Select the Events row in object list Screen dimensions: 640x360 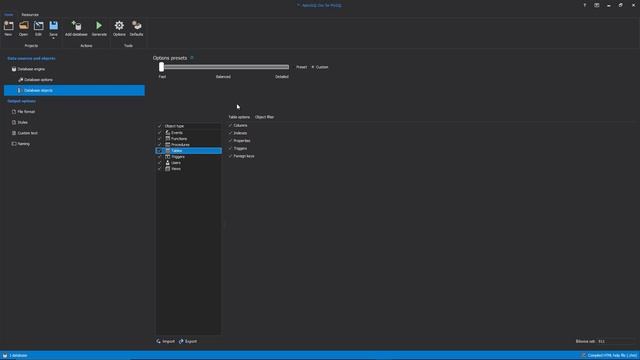coord(189,133)
